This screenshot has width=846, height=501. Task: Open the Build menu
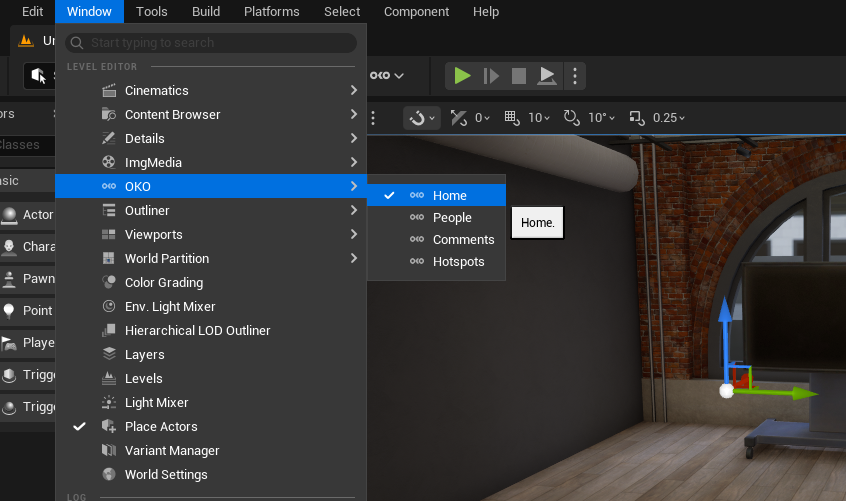tap(206, 11)
